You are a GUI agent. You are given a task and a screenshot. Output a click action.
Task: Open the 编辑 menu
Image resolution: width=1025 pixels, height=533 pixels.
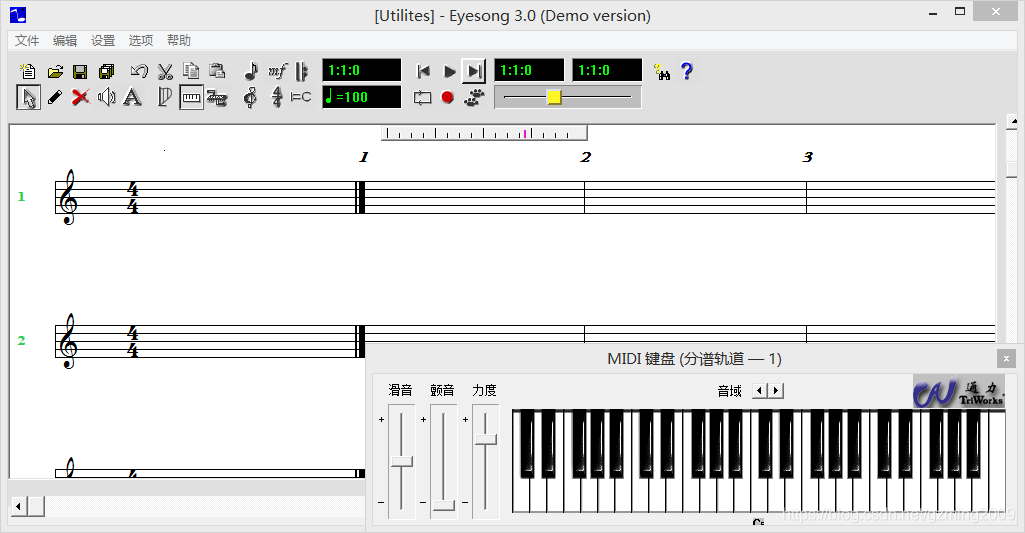tap(65, 41)
